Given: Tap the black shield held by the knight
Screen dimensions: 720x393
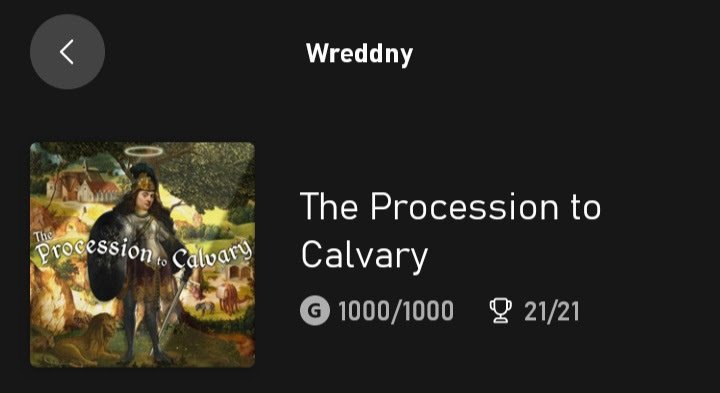Looking at the screenshot, I should (x=107, y=257).
